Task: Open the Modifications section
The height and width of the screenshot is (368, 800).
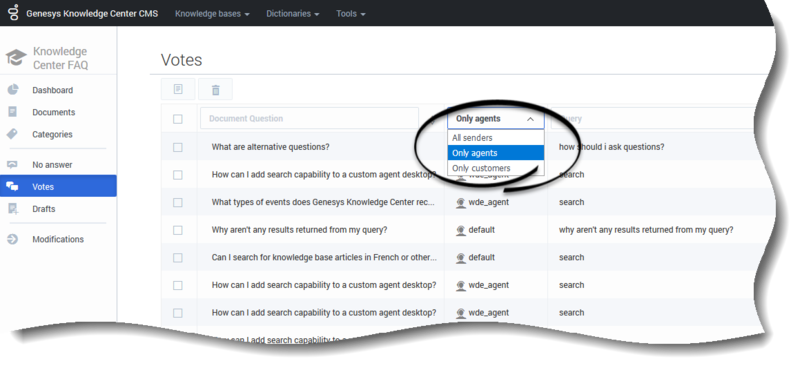Action: [58, 239]
